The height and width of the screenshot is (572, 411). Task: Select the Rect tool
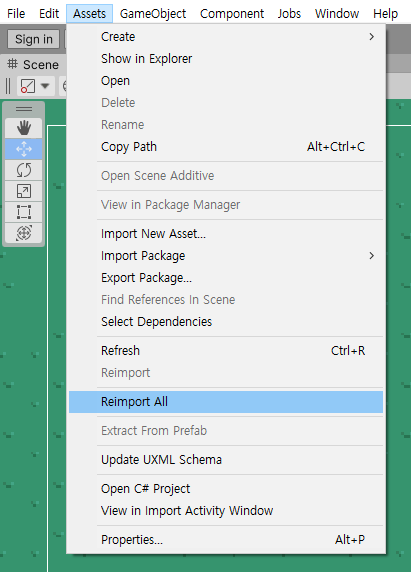tap(24, 212)
